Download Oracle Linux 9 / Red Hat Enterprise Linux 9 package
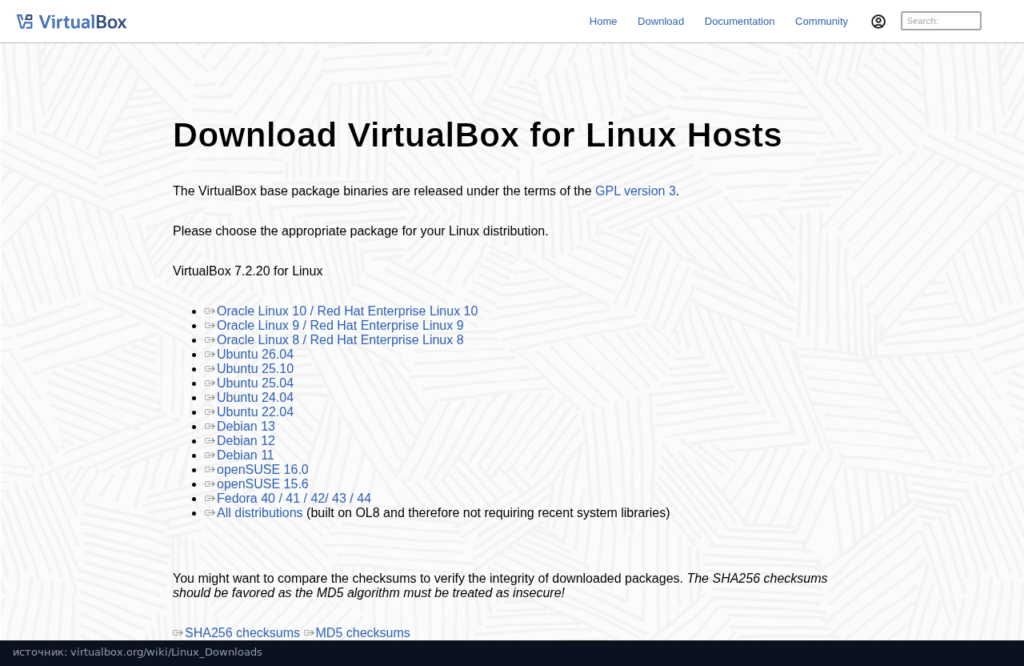1024x666 pixels. 340,326
